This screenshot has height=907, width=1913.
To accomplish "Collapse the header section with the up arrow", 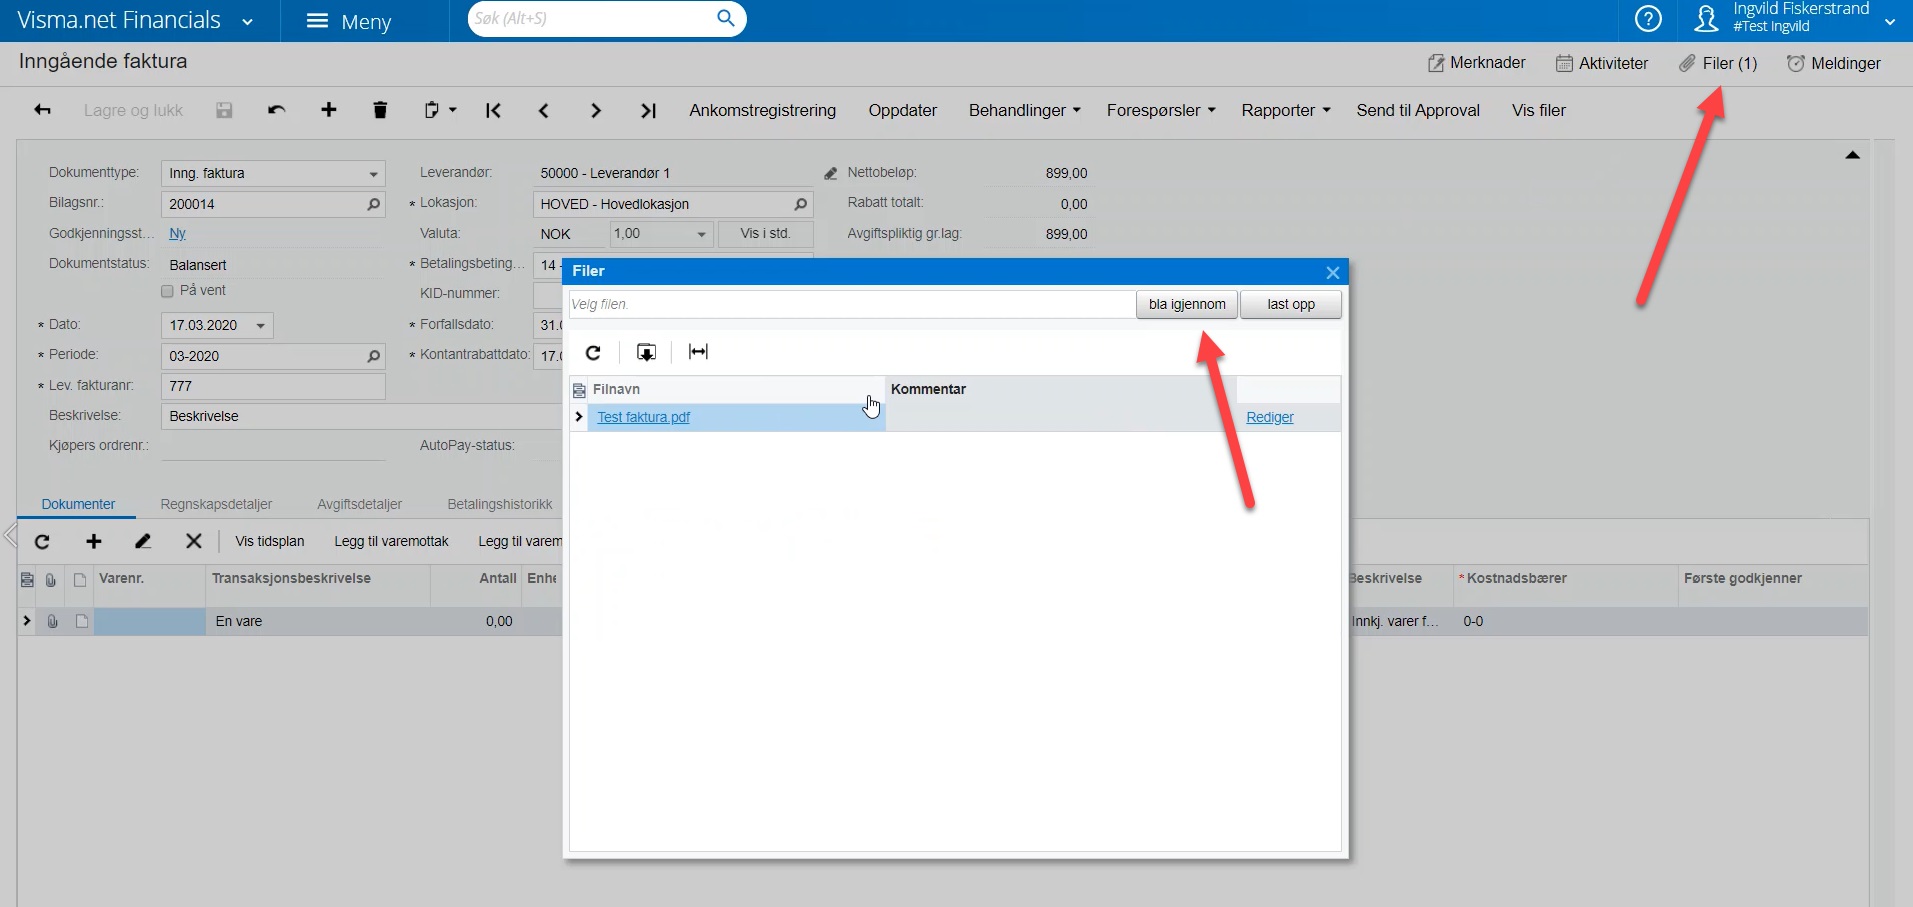I will pyautogui.click(x=1852, y=155).
